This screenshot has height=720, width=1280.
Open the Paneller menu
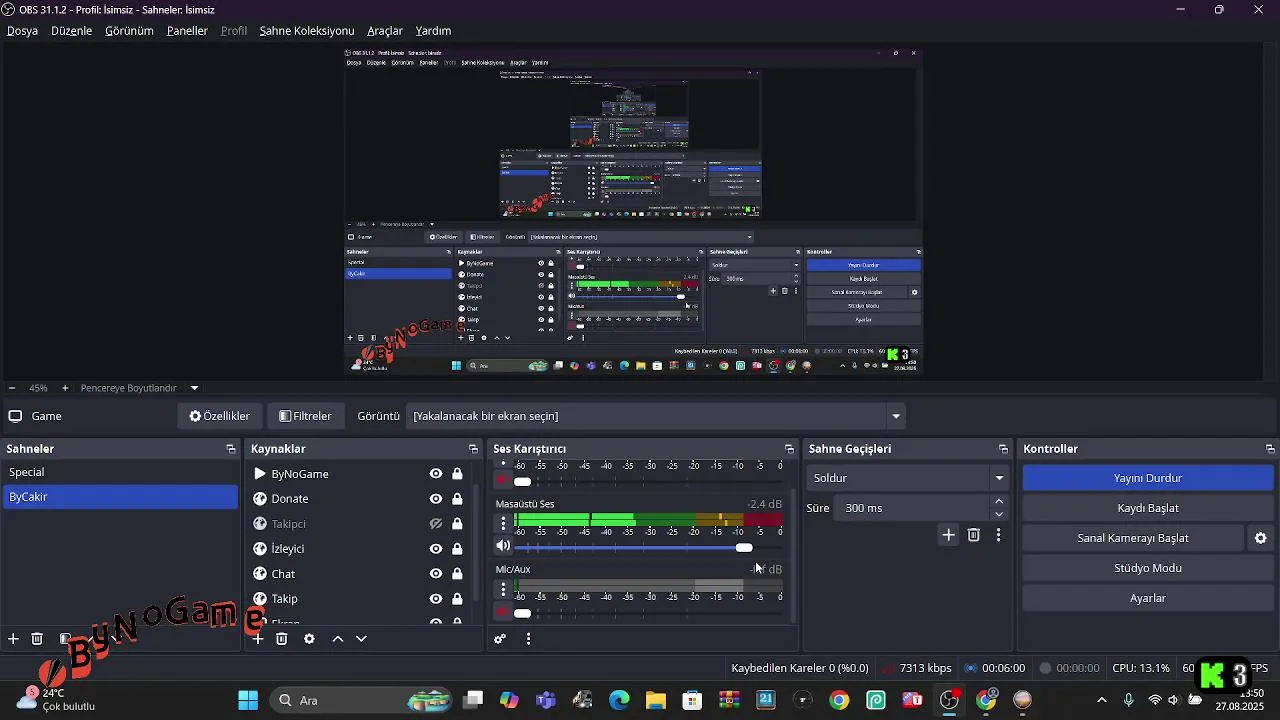pyautogui.click(x=187, y=31)
